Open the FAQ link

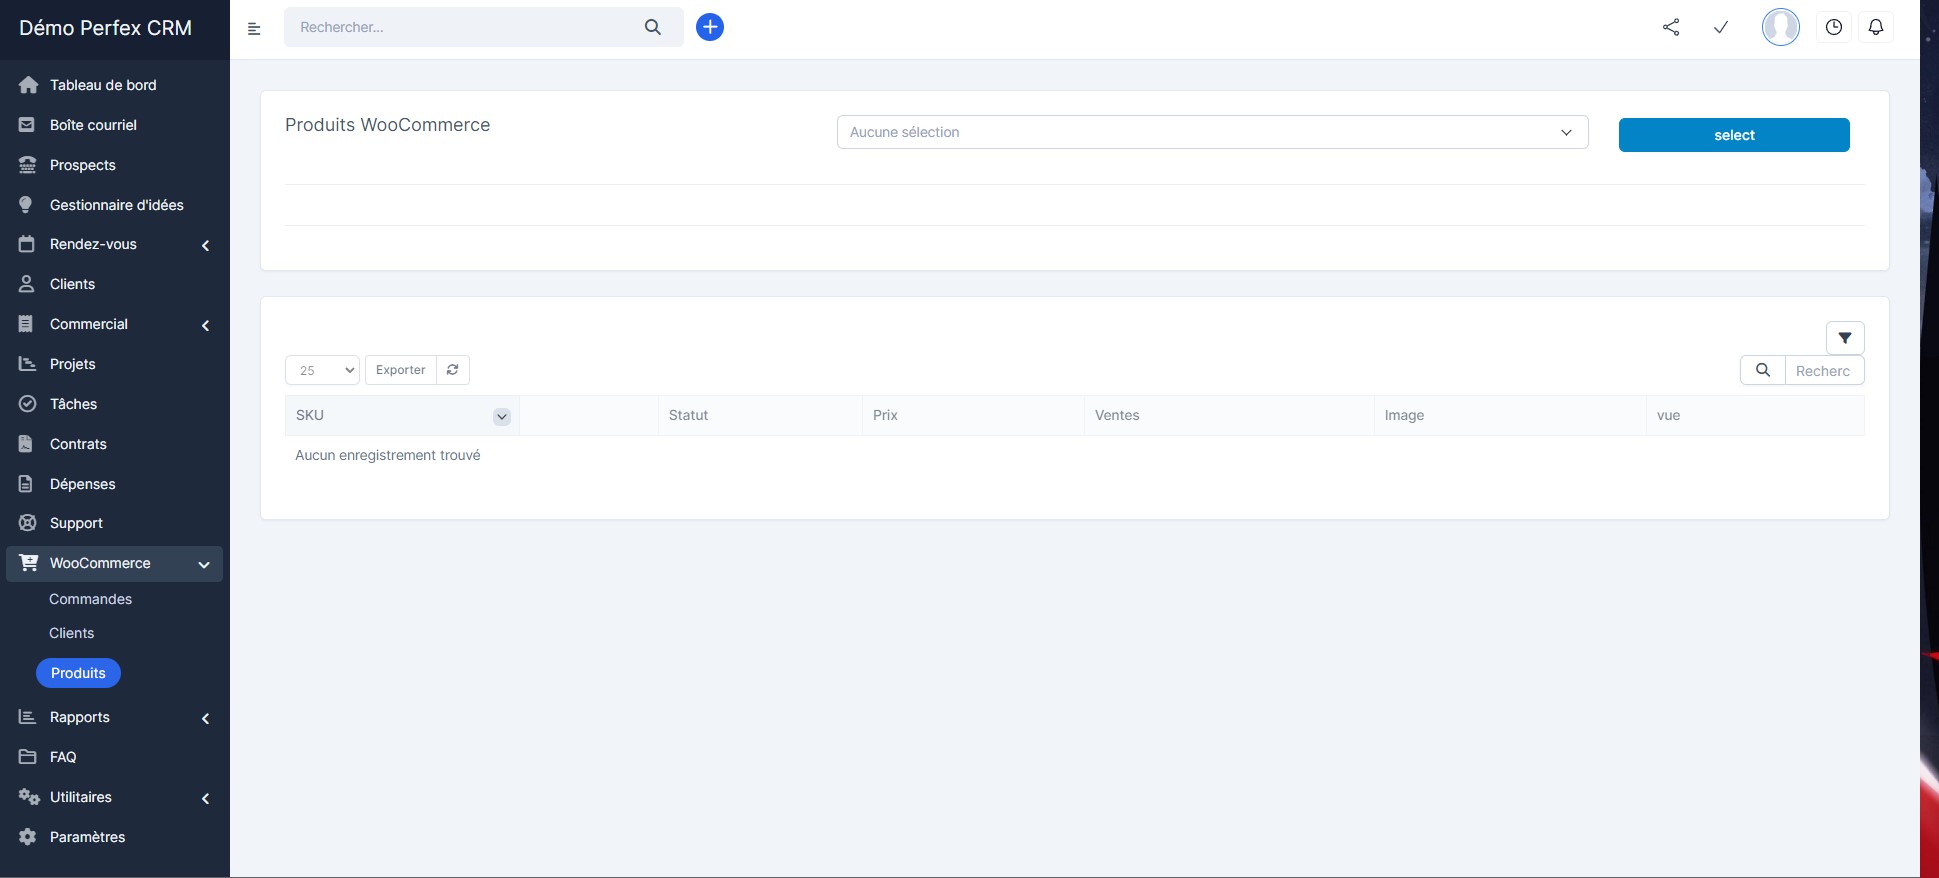coord(63,757)
